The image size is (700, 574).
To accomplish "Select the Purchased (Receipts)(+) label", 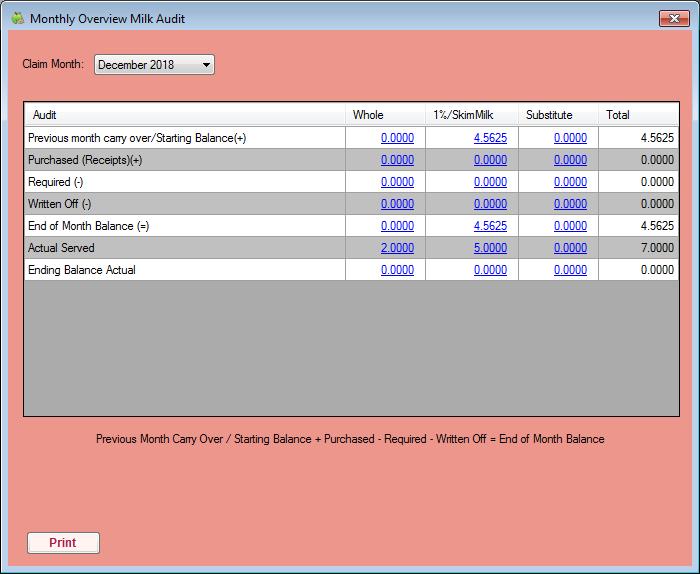I will coord(85,160).
